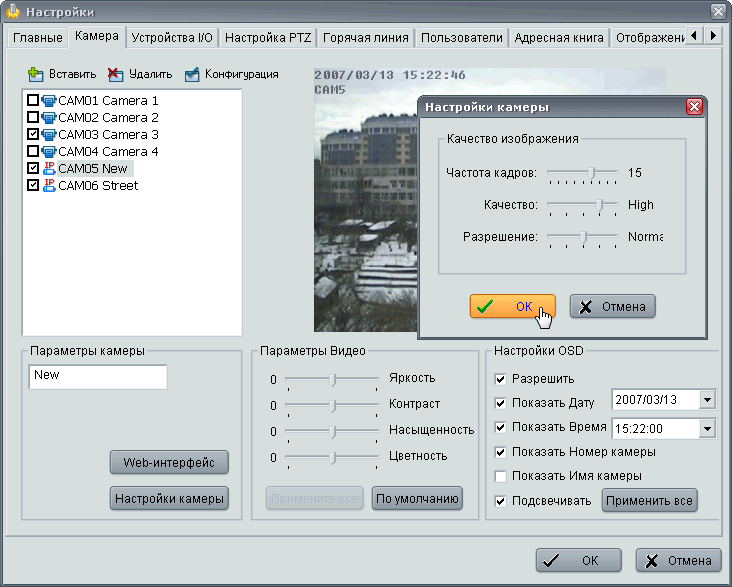
Task: Click the blue camera icon of CAM03
Action: (x=49, y=134)
